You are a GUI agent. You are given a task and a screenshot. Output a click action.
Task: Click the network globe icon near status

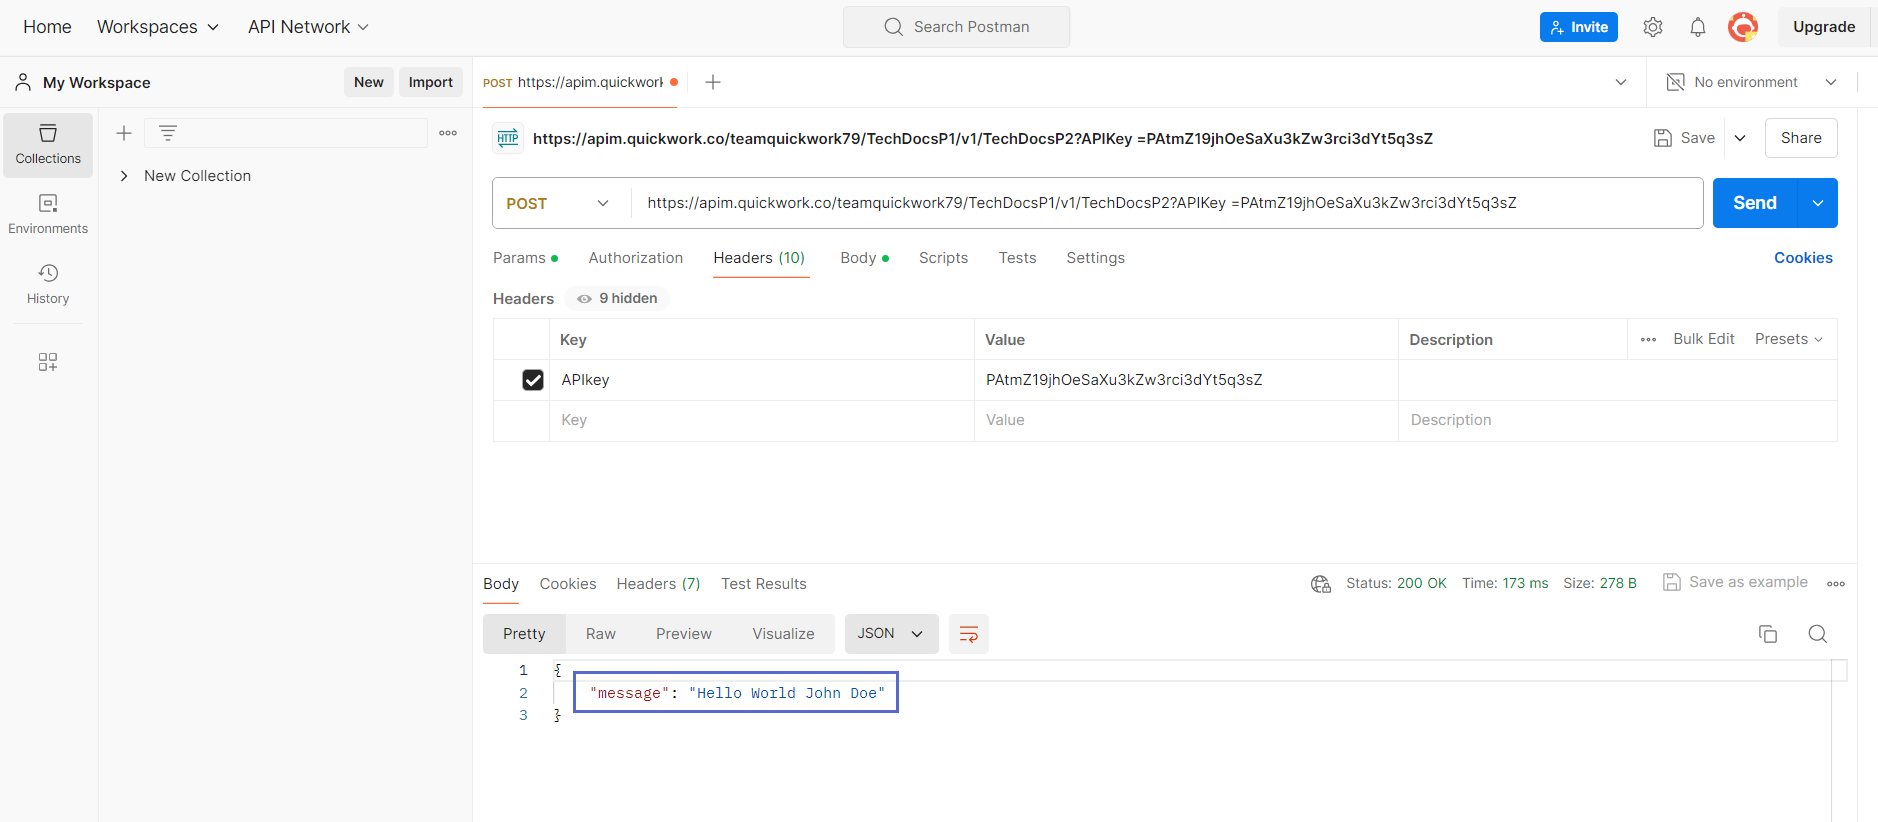[x=1321, y=584]
